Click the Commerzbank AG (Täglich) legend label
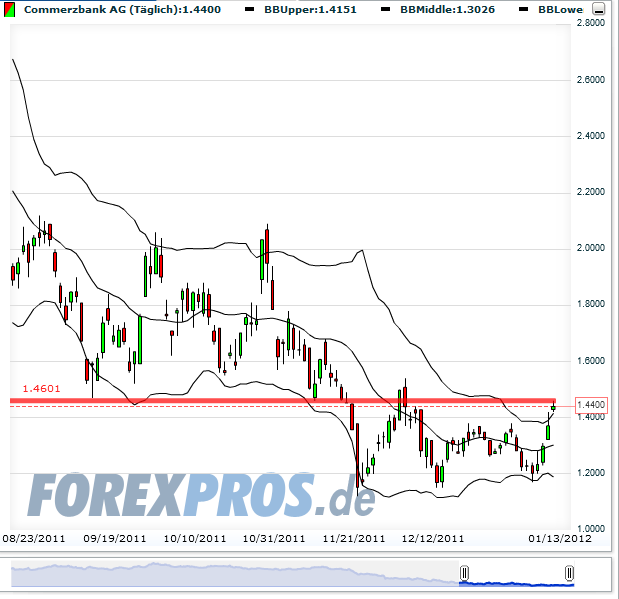This screenshot has height=599, width=619. pos(122,9)
